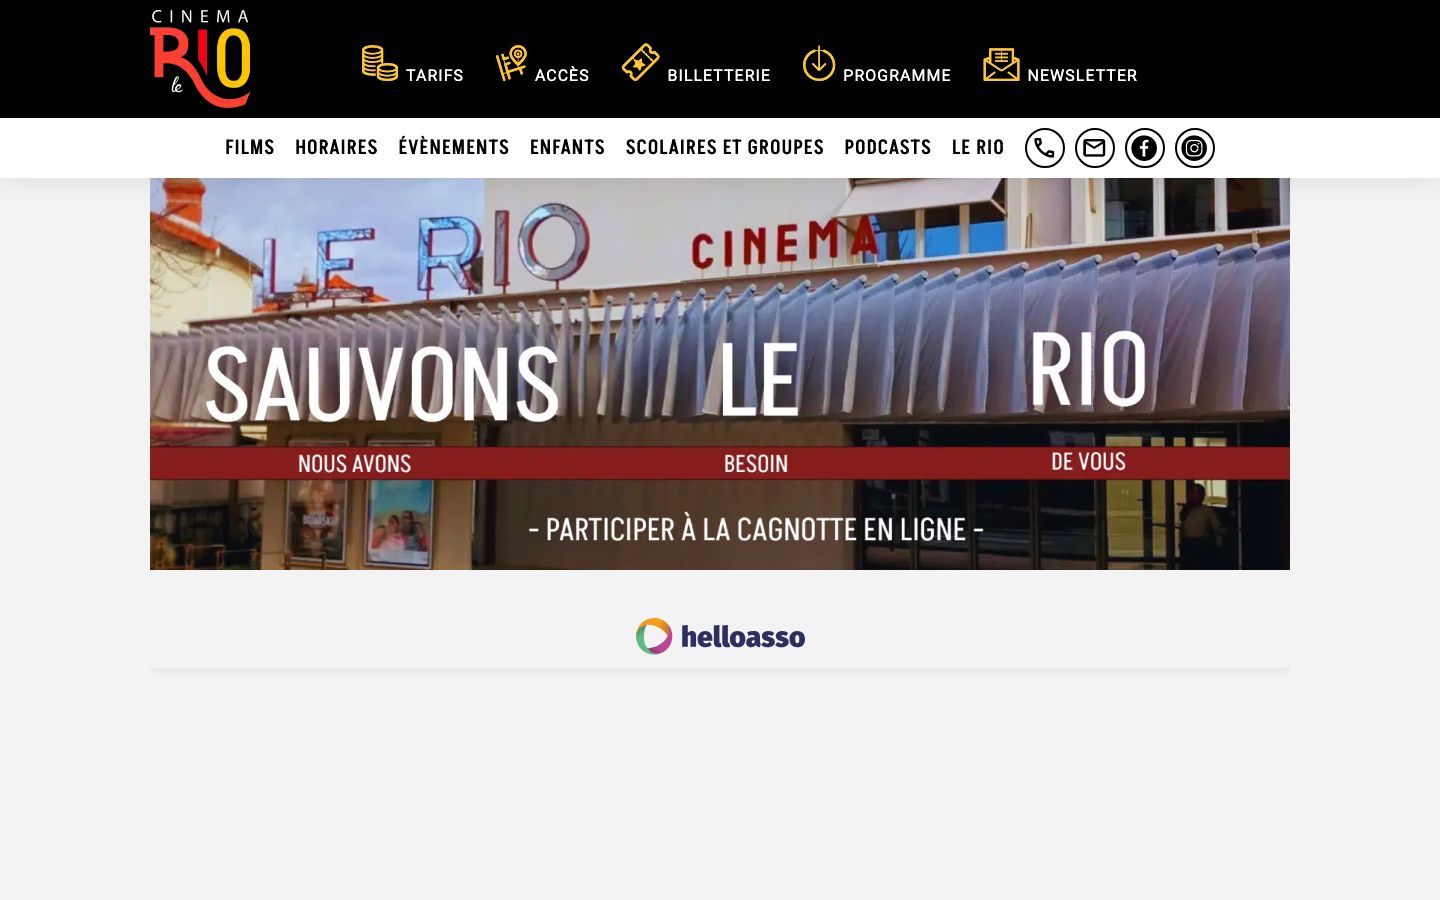Click the Newsletter envelope icon
Screen dimensions: 1440x900
point(1001,64)
